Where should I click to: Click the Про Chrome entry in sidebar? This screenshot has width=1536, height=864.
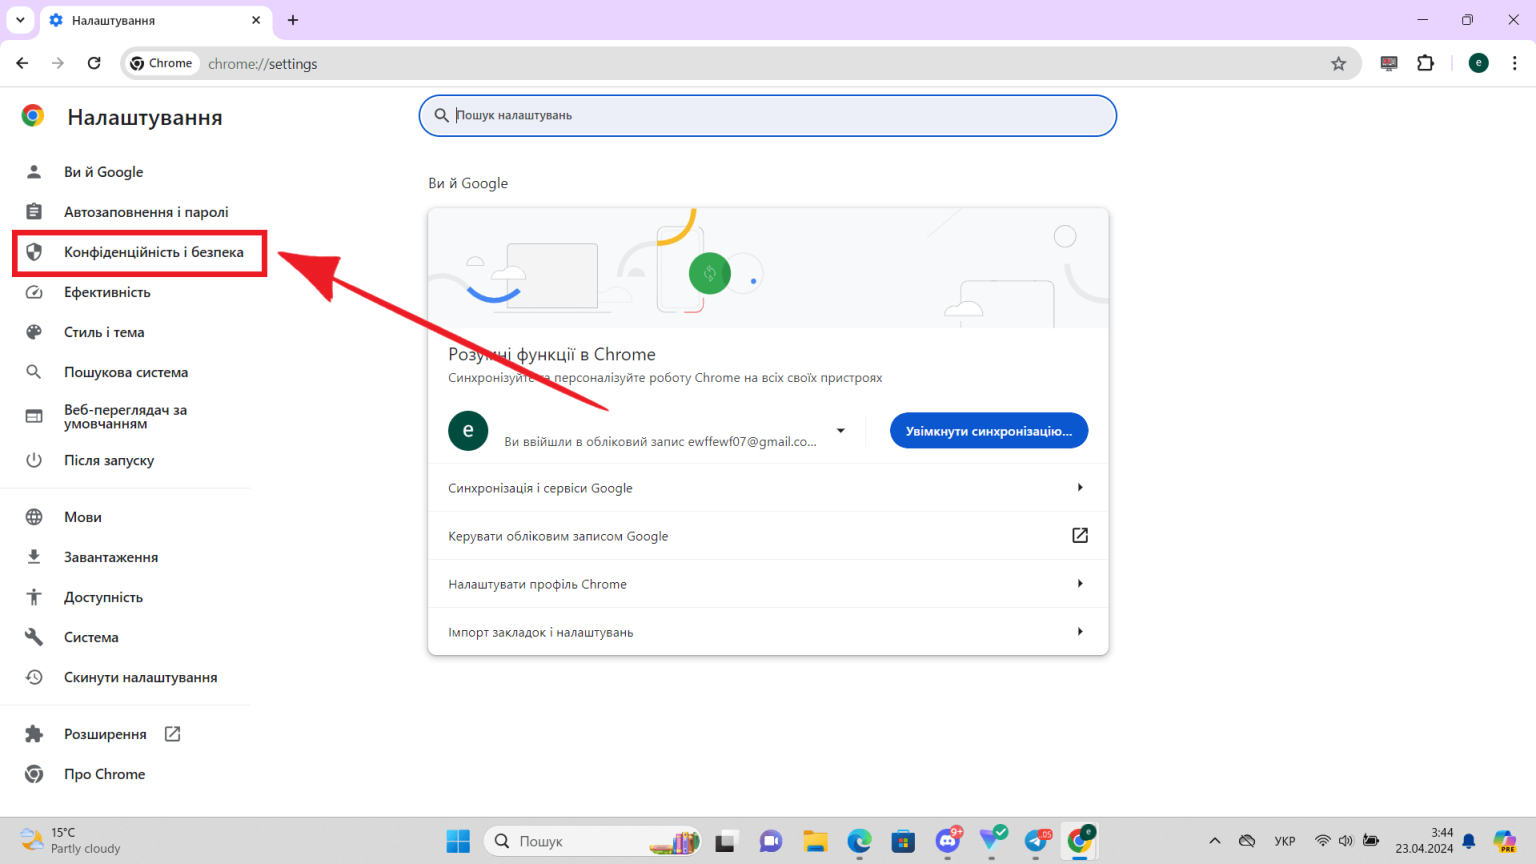coord(104,773)
